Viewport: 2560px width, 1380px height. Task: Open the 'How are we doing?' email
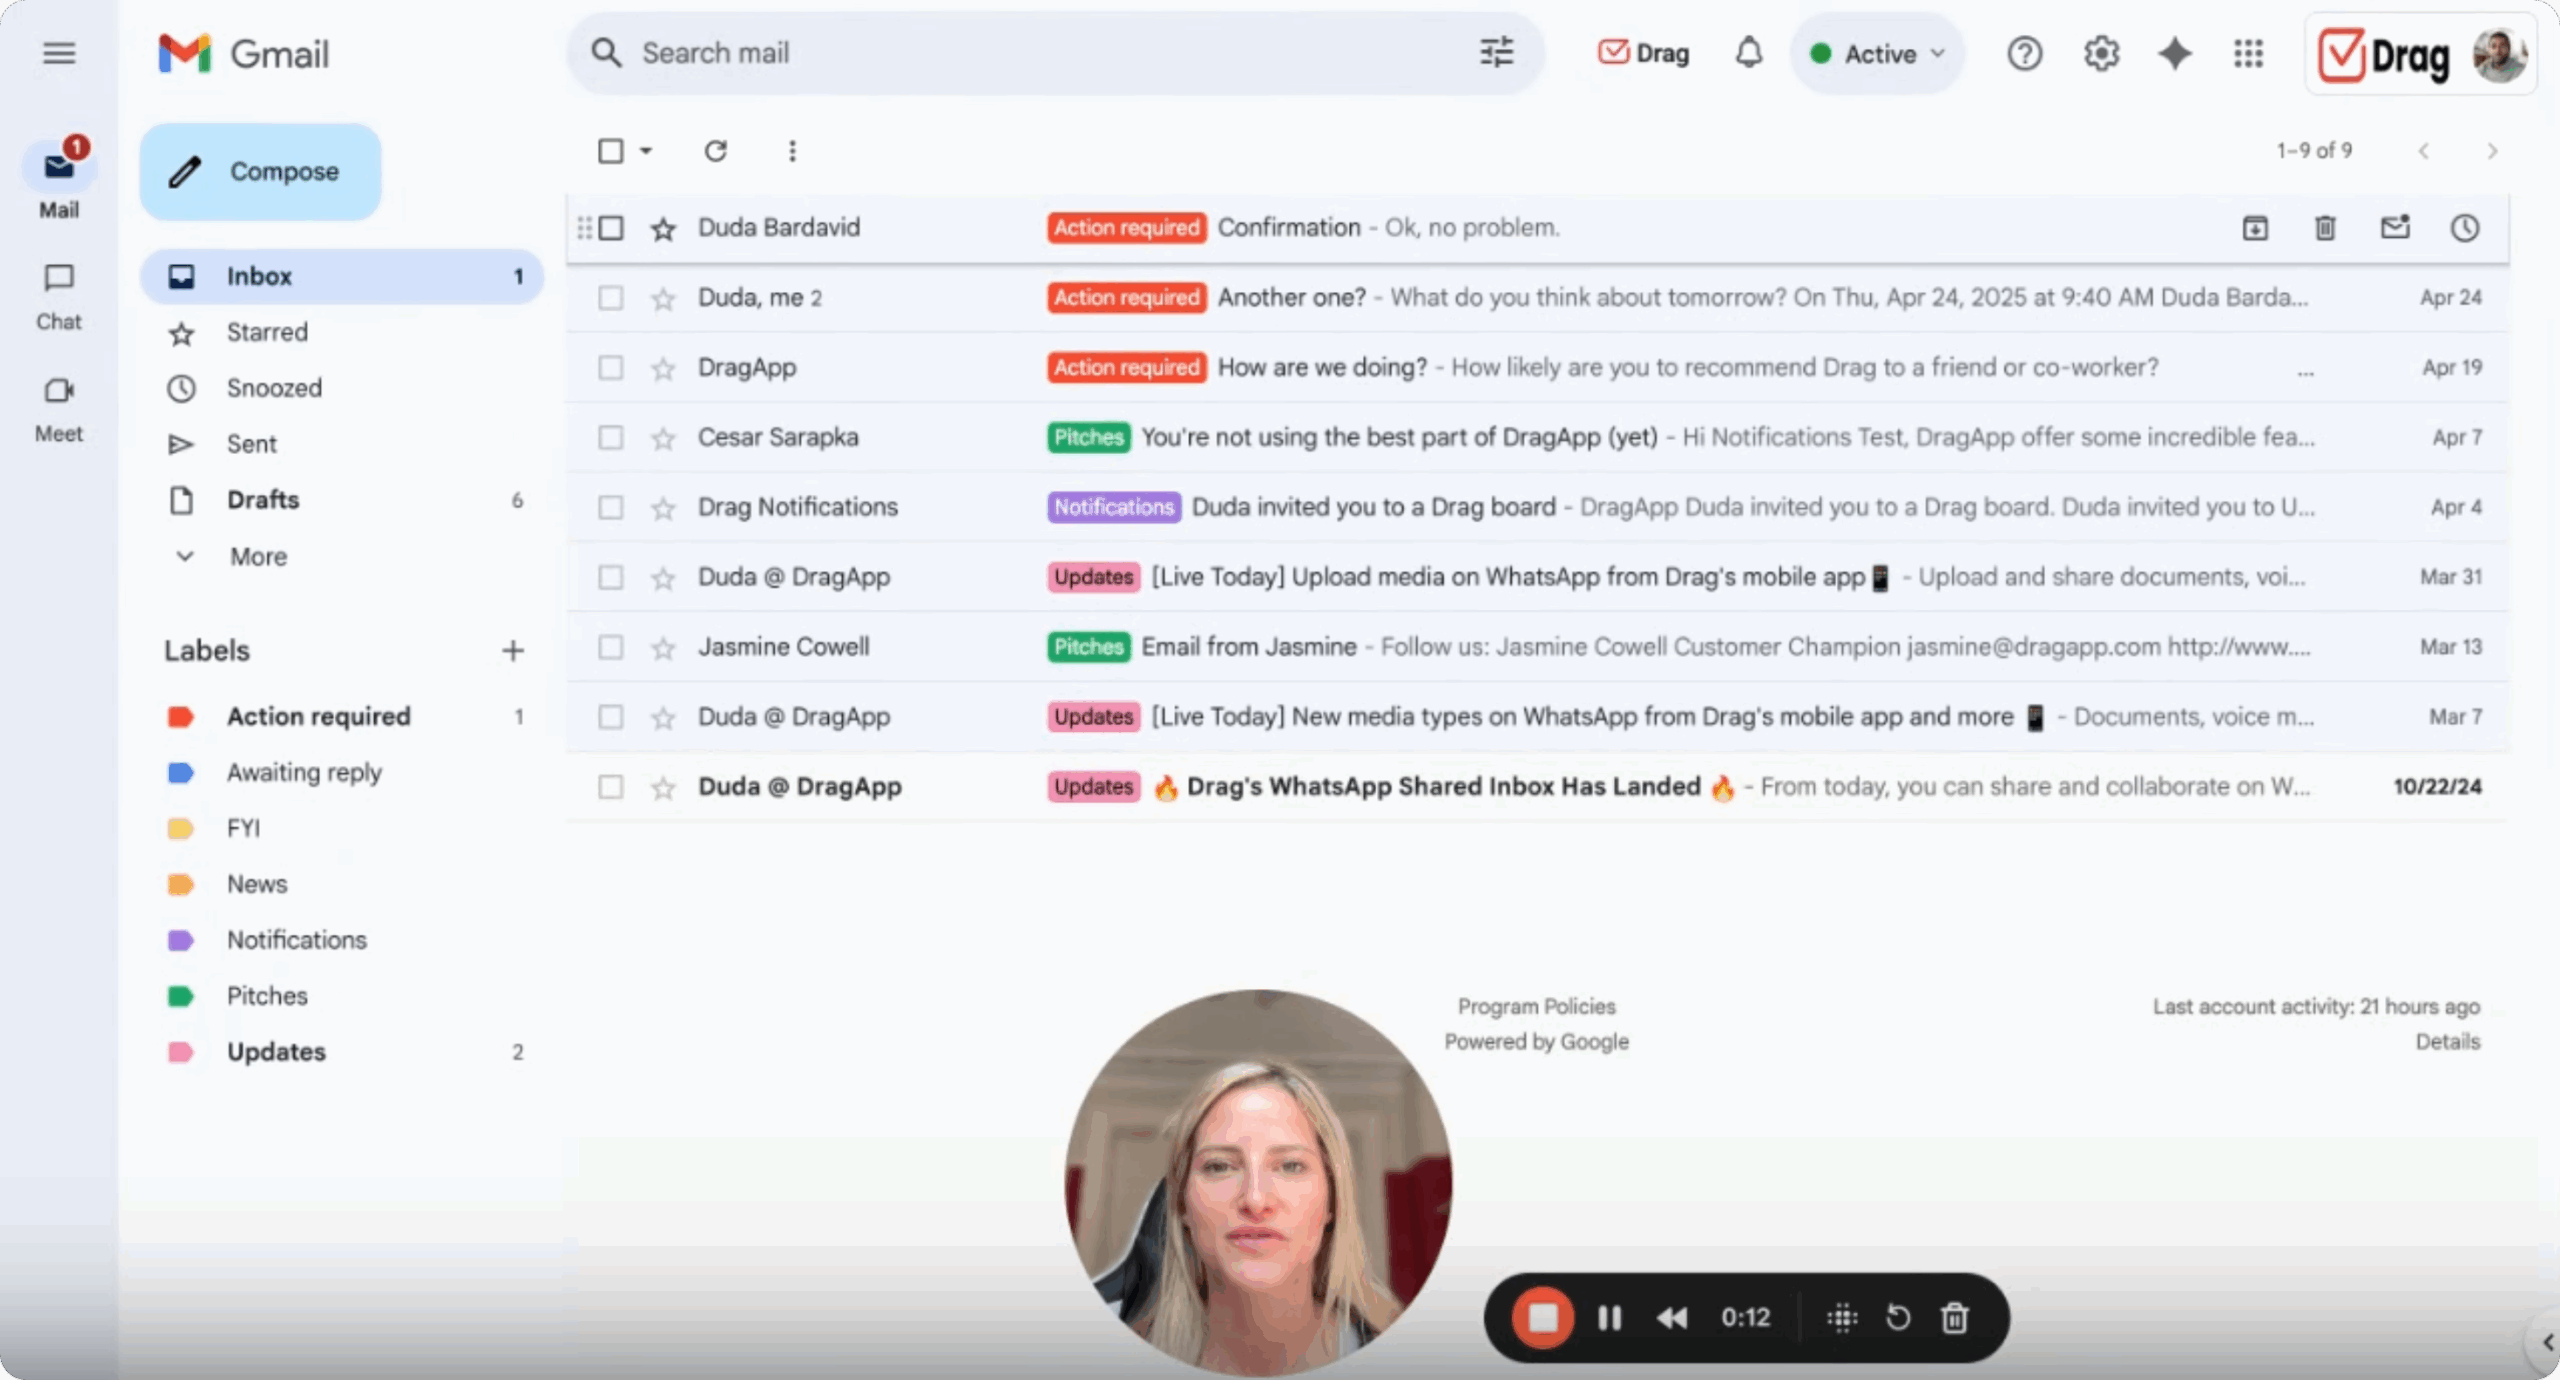click(1537, 368)
